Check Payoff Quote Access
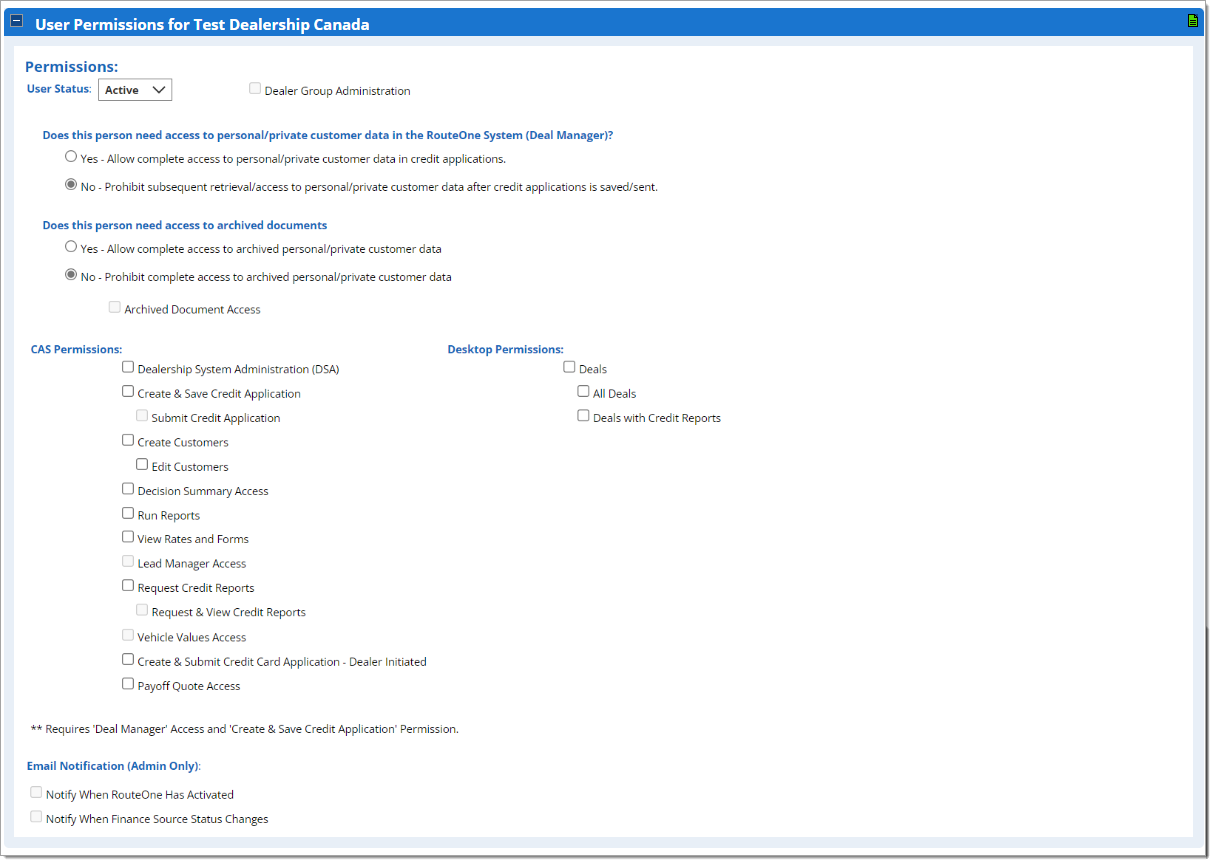The height and width of the screenshot is (863, 1213). [128, 685]
